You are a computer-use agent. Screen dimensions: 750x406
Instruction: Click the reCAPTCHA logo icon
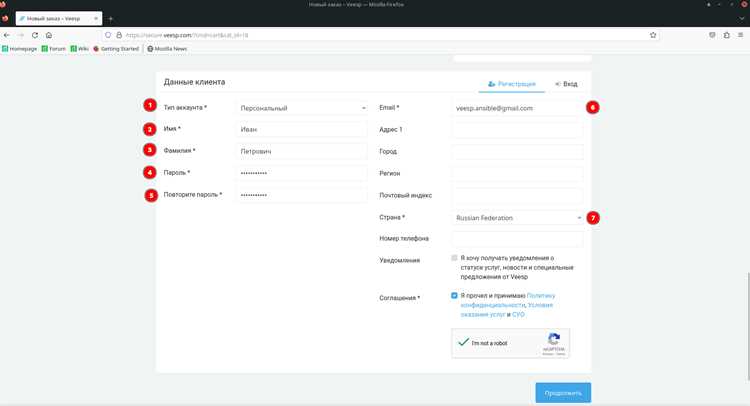tap(554, 339)
